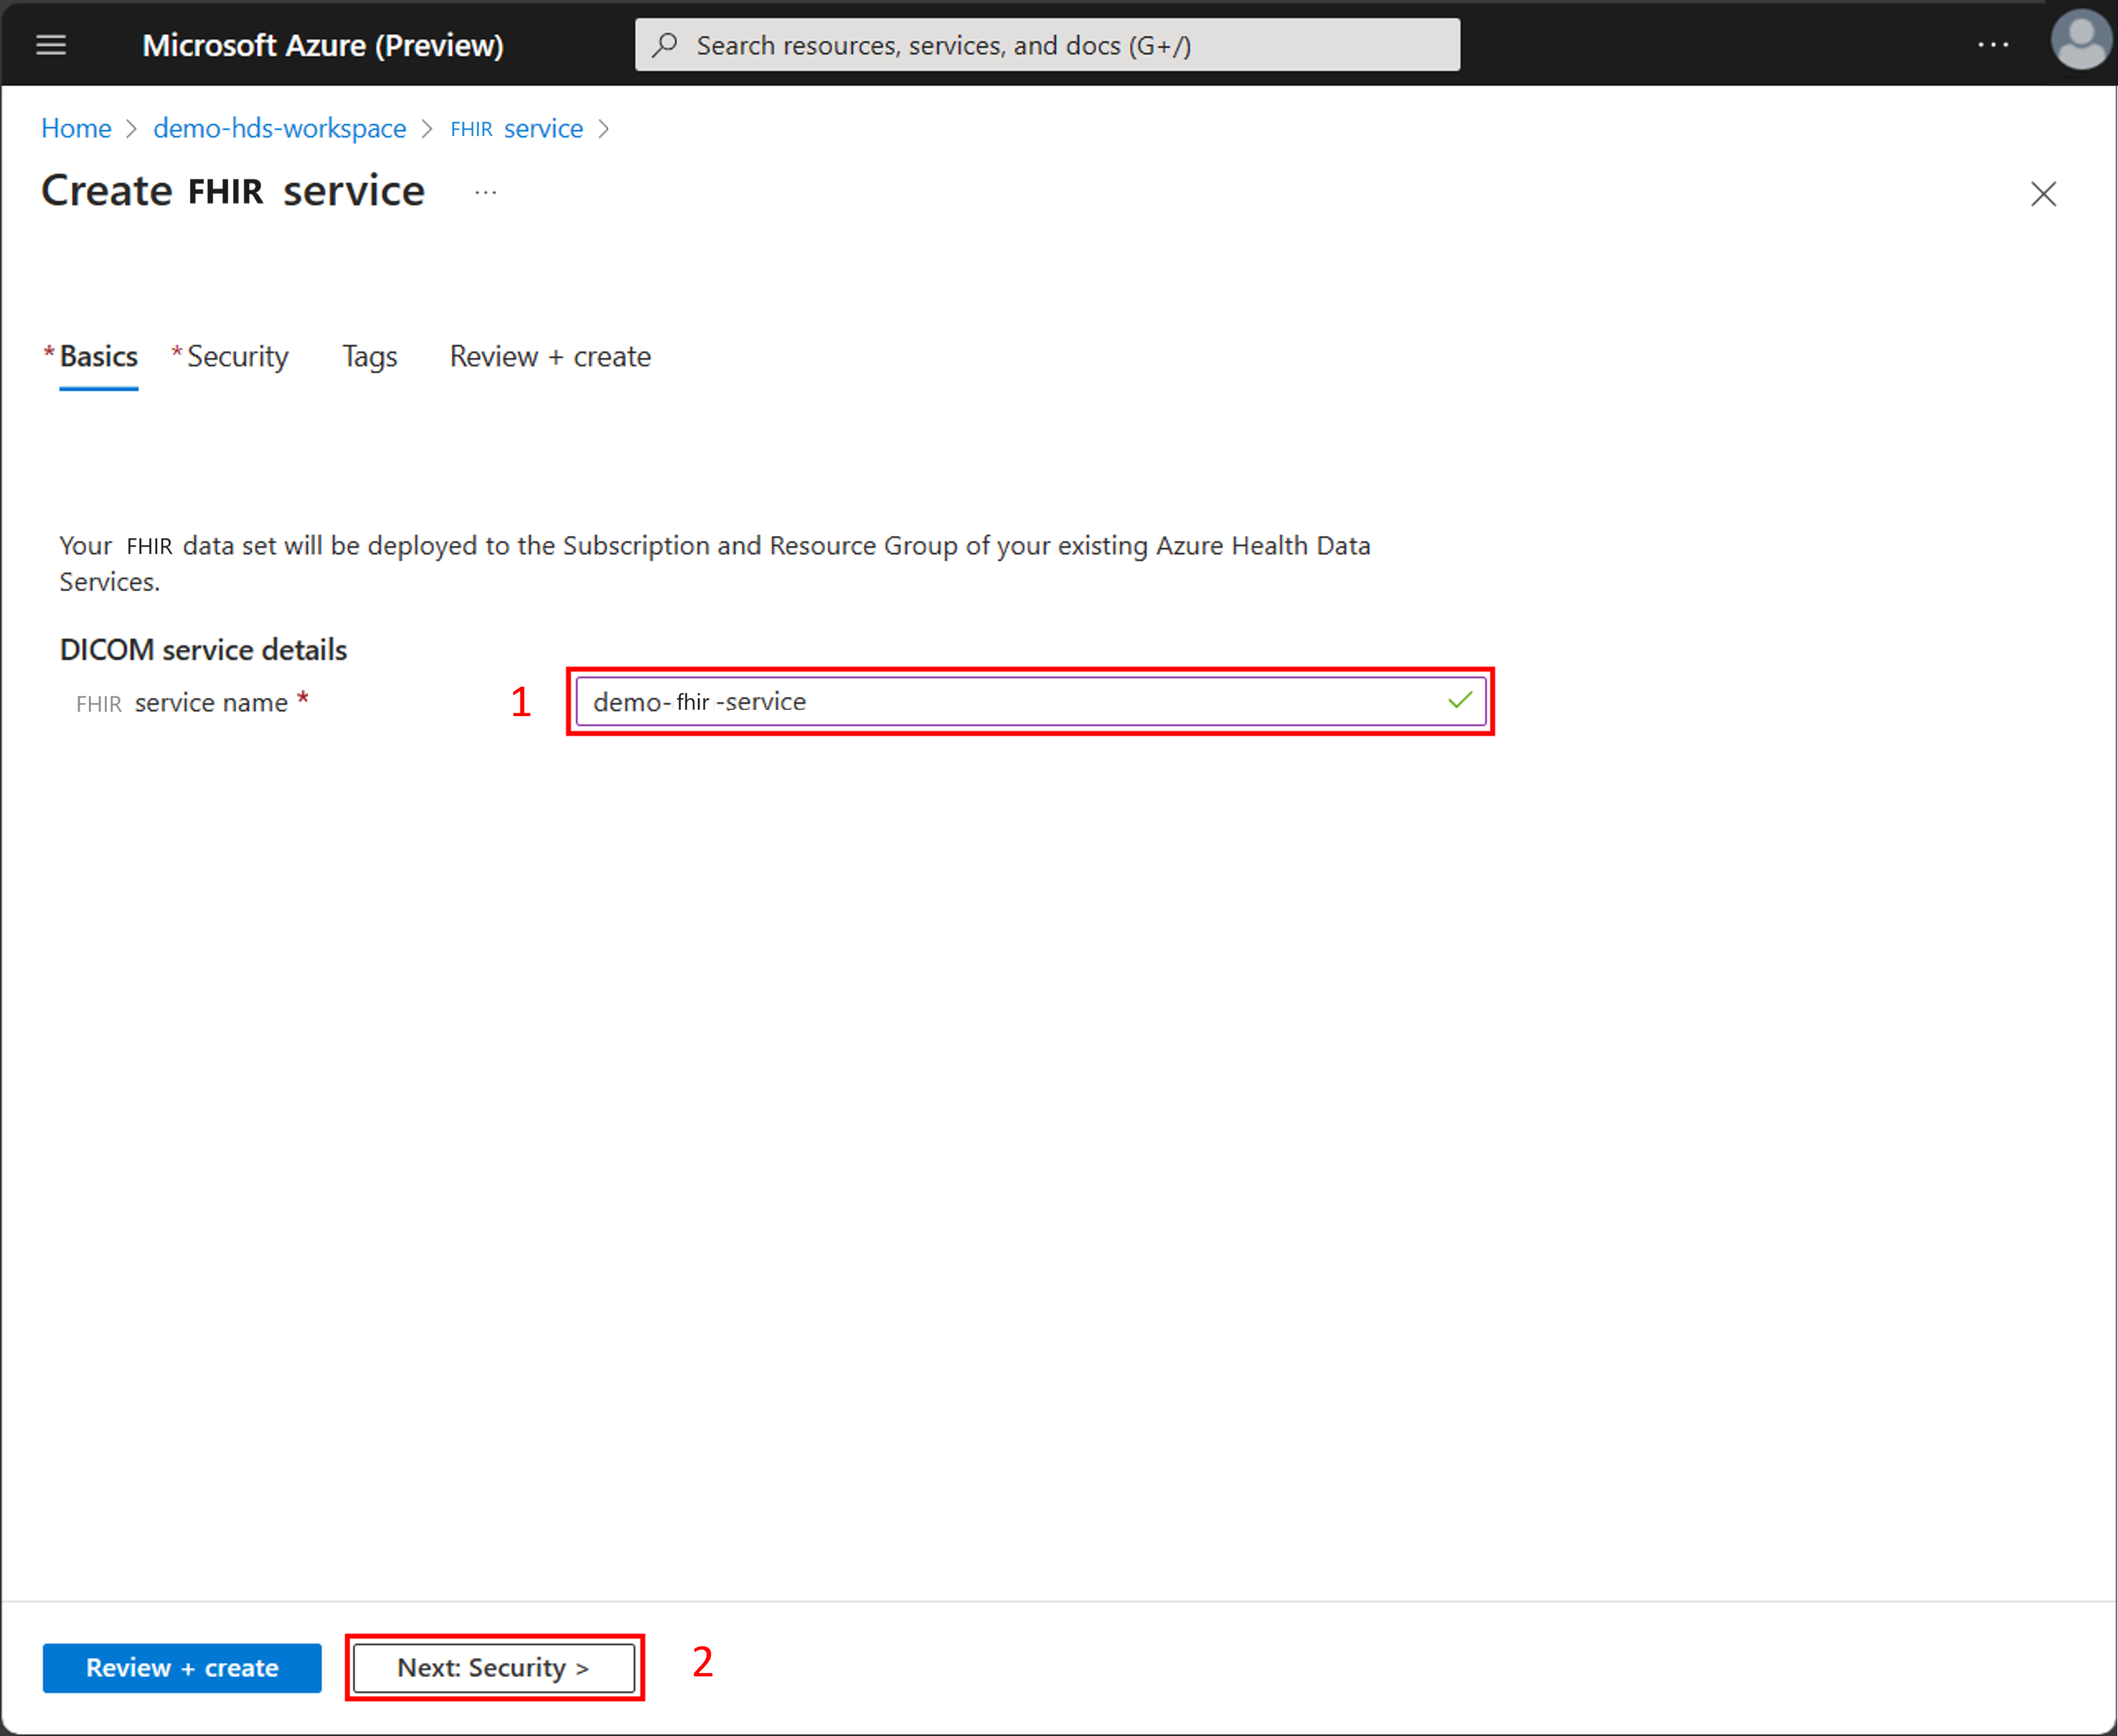Go to FHIR service breadcrumb link
Viewport: 2118px width, 1736px height.
(516, 129)
